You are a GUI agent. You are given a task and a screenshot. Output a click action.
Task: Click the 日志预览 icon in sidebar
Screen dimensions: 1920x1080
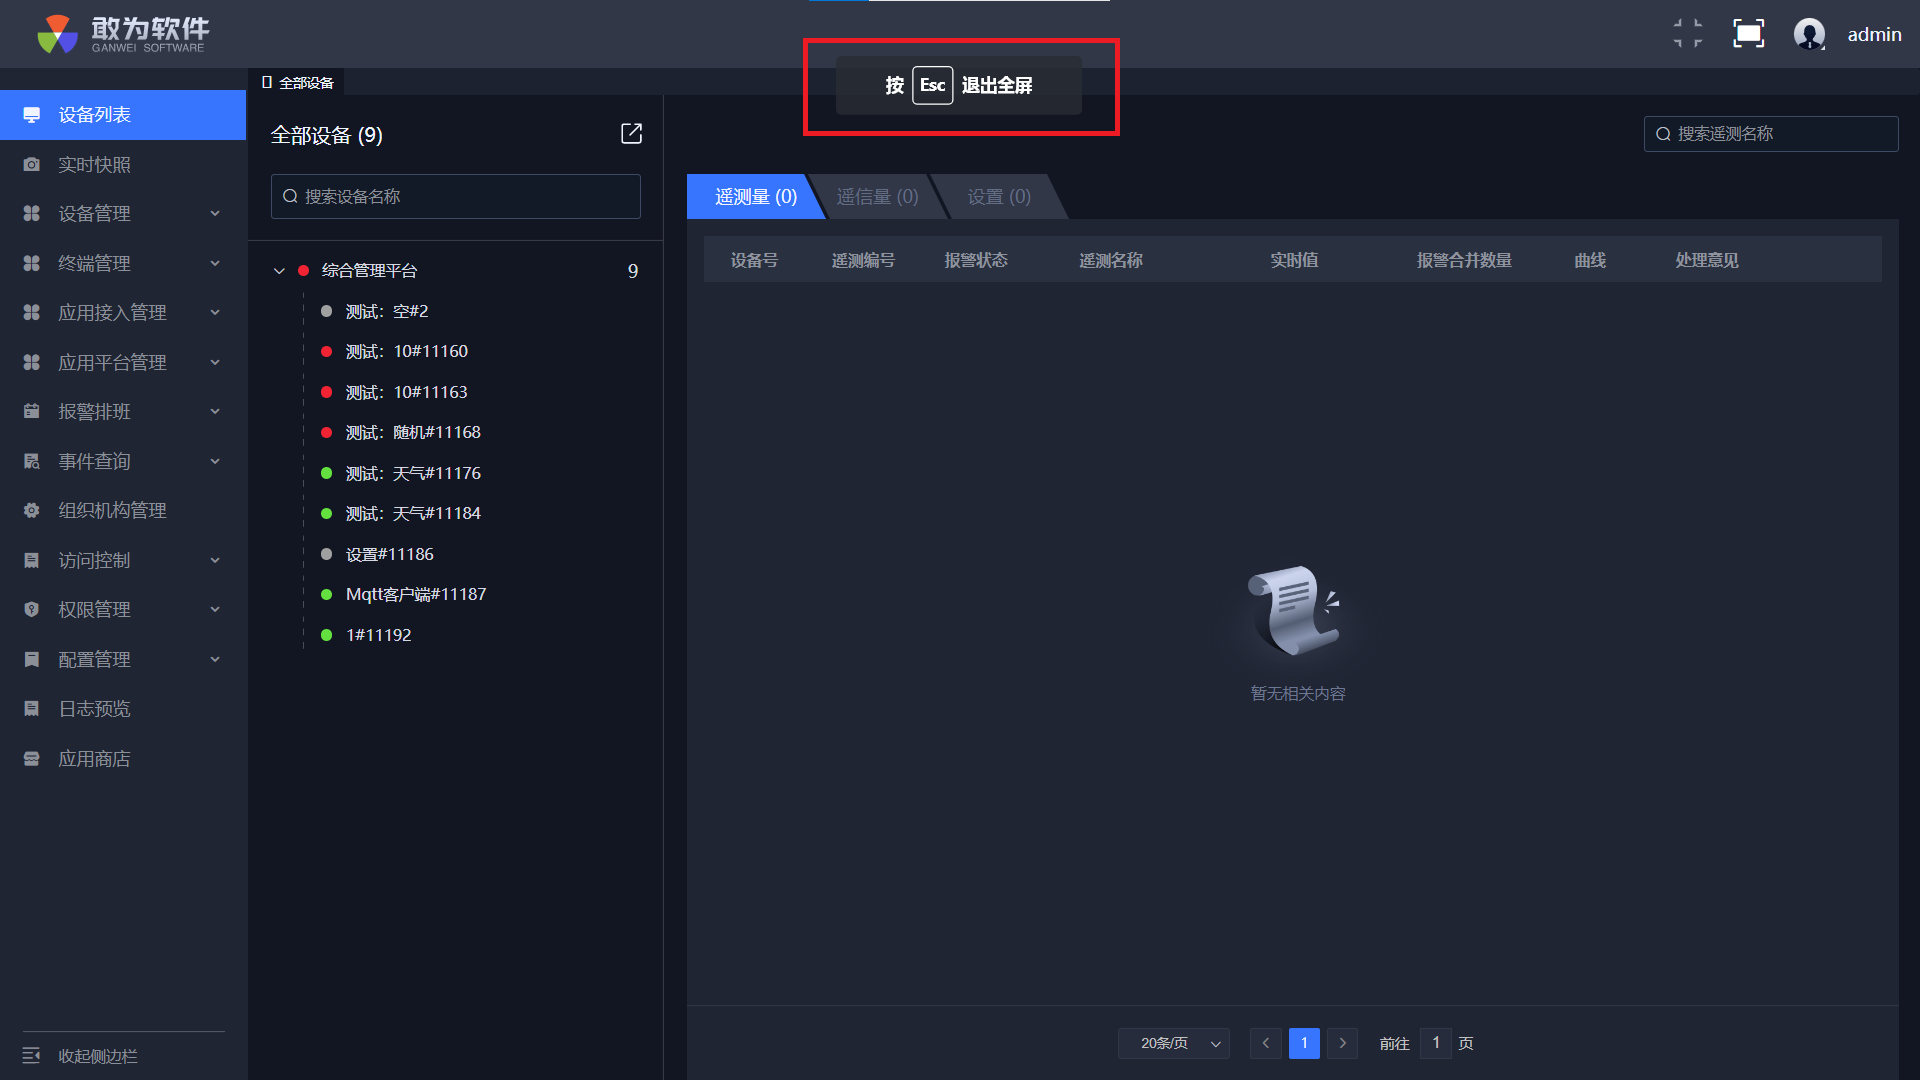click(x=32, y=709)
